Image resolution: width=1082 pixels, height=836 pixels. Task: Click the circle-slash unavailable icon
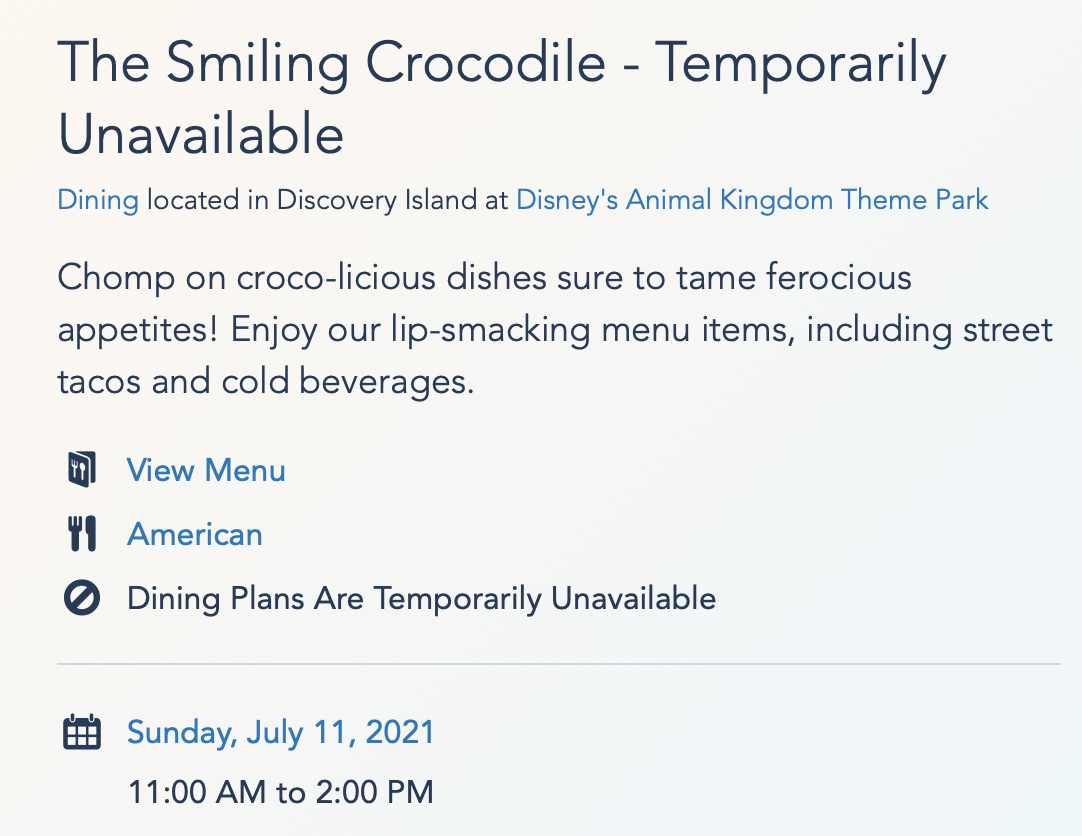pos(81,597)
